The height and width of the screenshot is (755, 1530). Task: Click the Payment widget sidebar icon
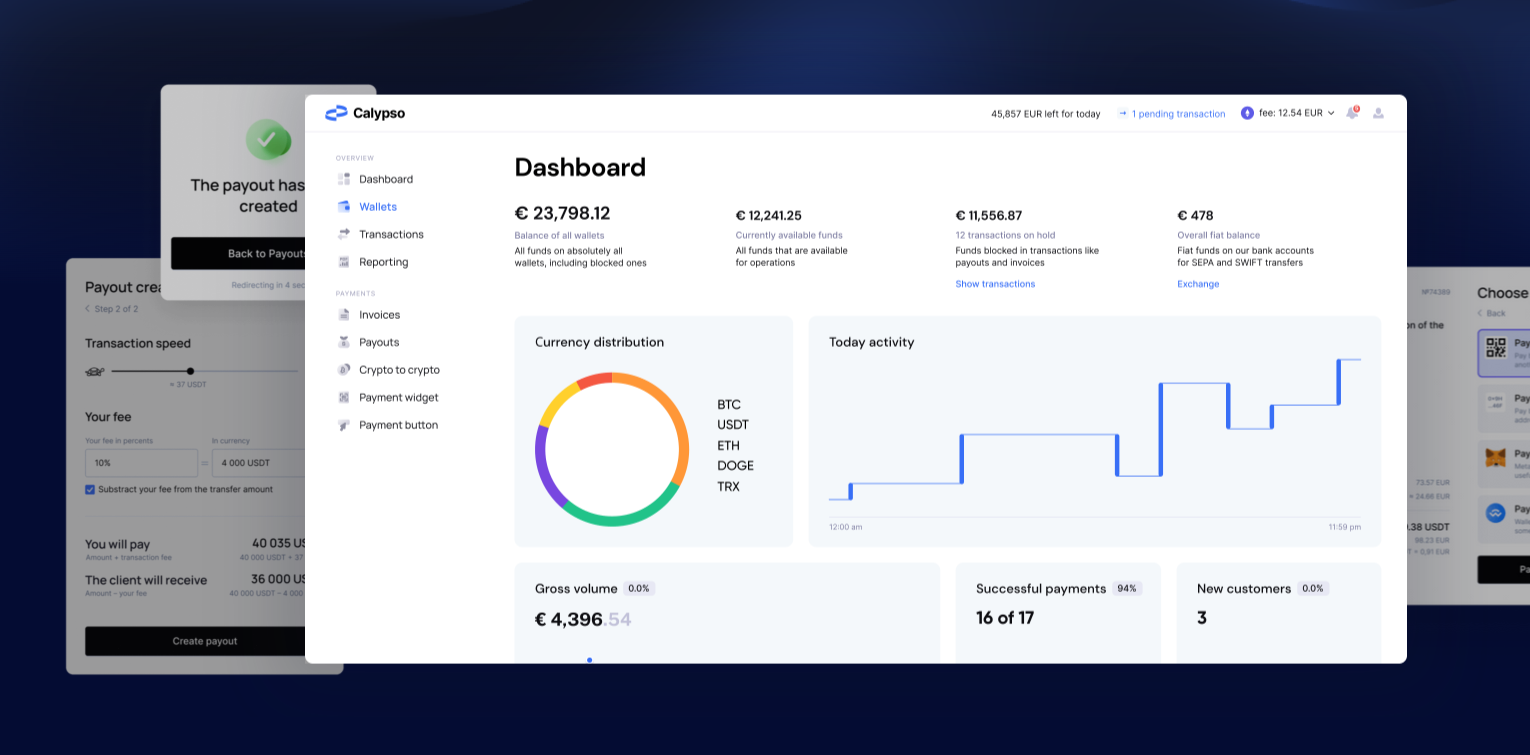coord(344,397)
